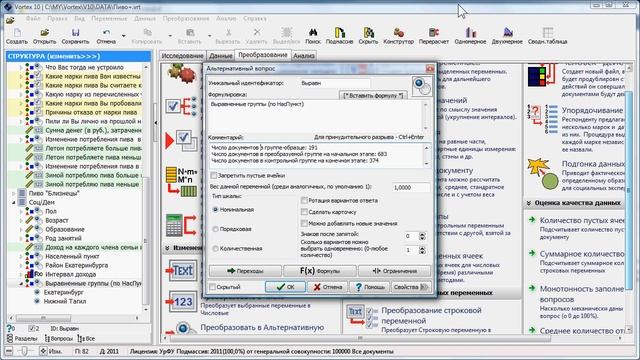Enable Ротация вариантов ответа checkbox
Screen dimensions: 640x360
click(304, 200)
